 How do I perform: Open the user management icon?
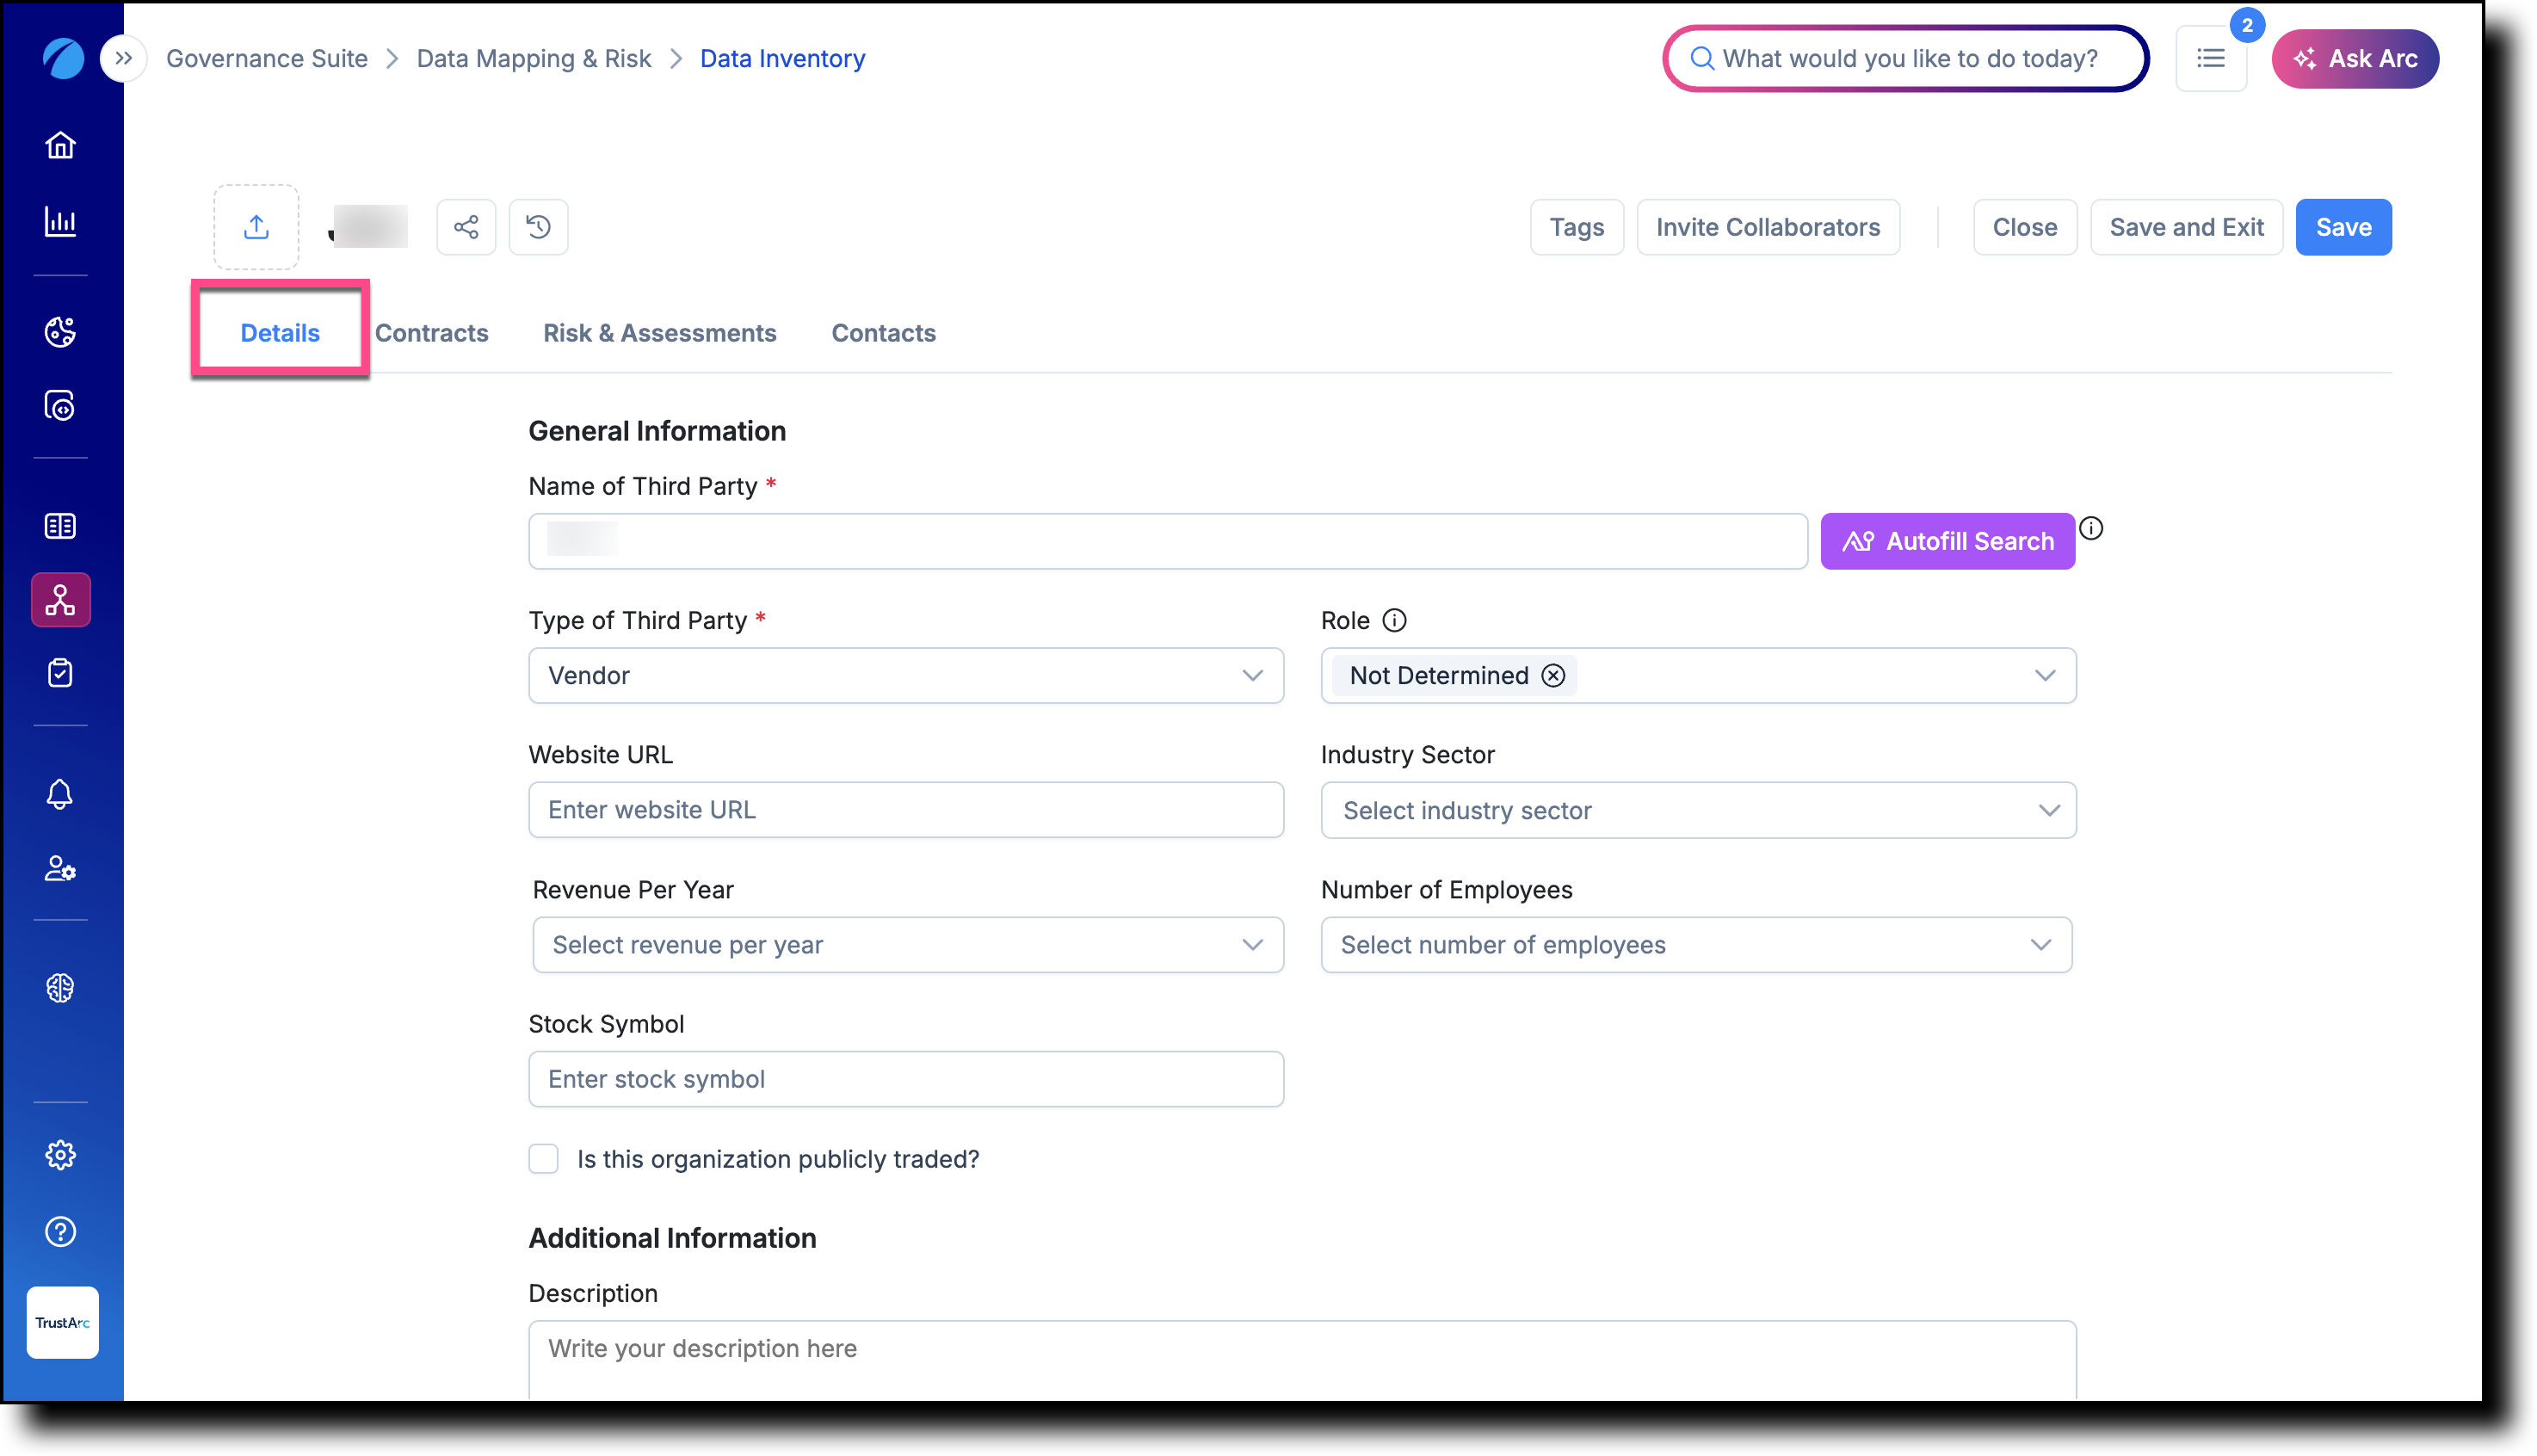60,868
